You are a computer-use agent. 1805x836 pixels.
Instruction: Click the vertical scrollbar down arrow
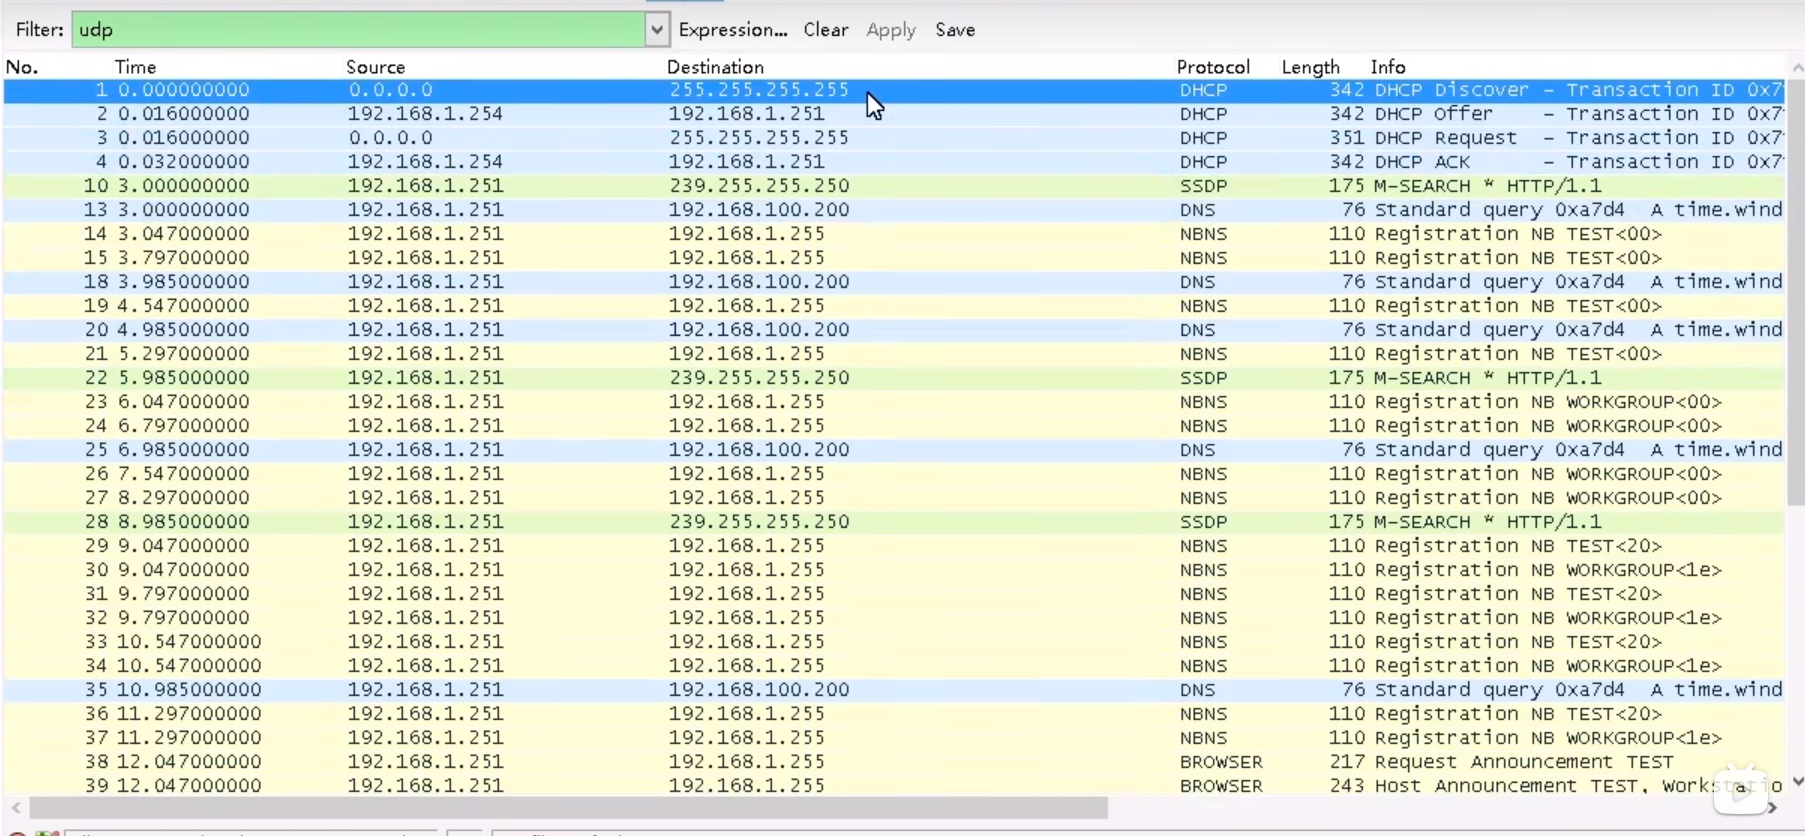(1796, 782)
